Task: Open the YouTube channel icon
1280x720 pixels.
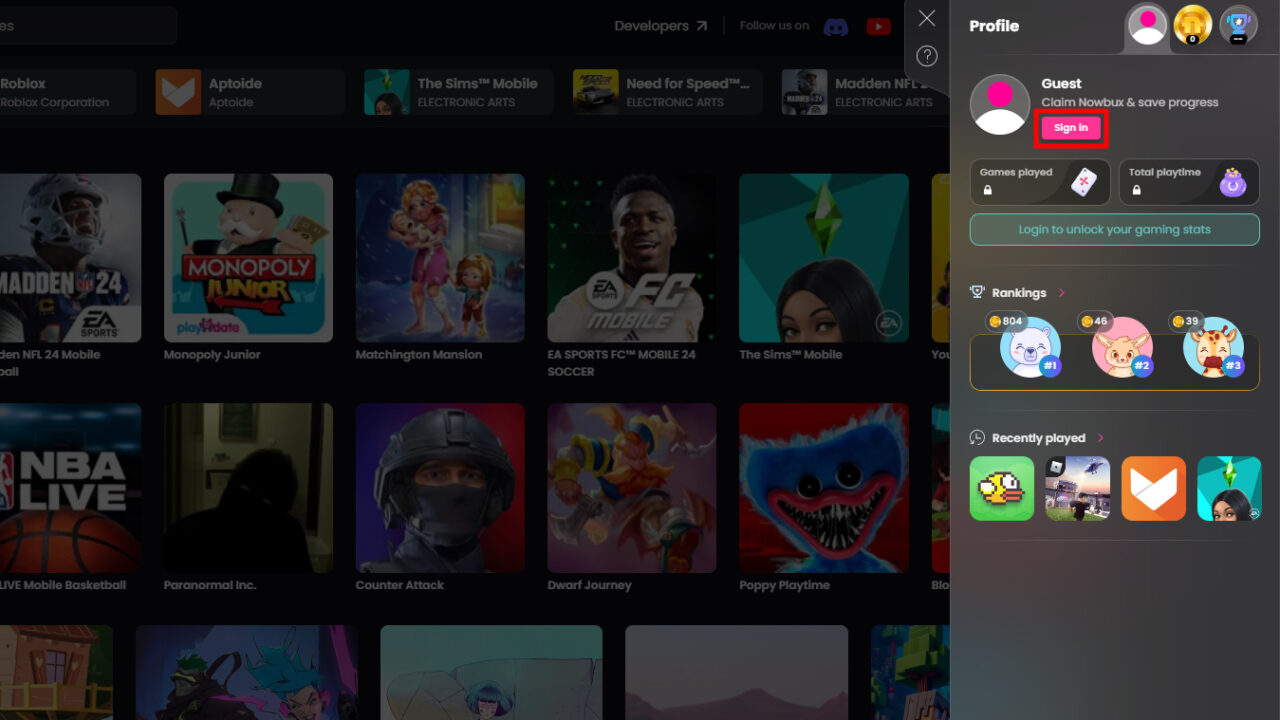Action: (878, 26)
